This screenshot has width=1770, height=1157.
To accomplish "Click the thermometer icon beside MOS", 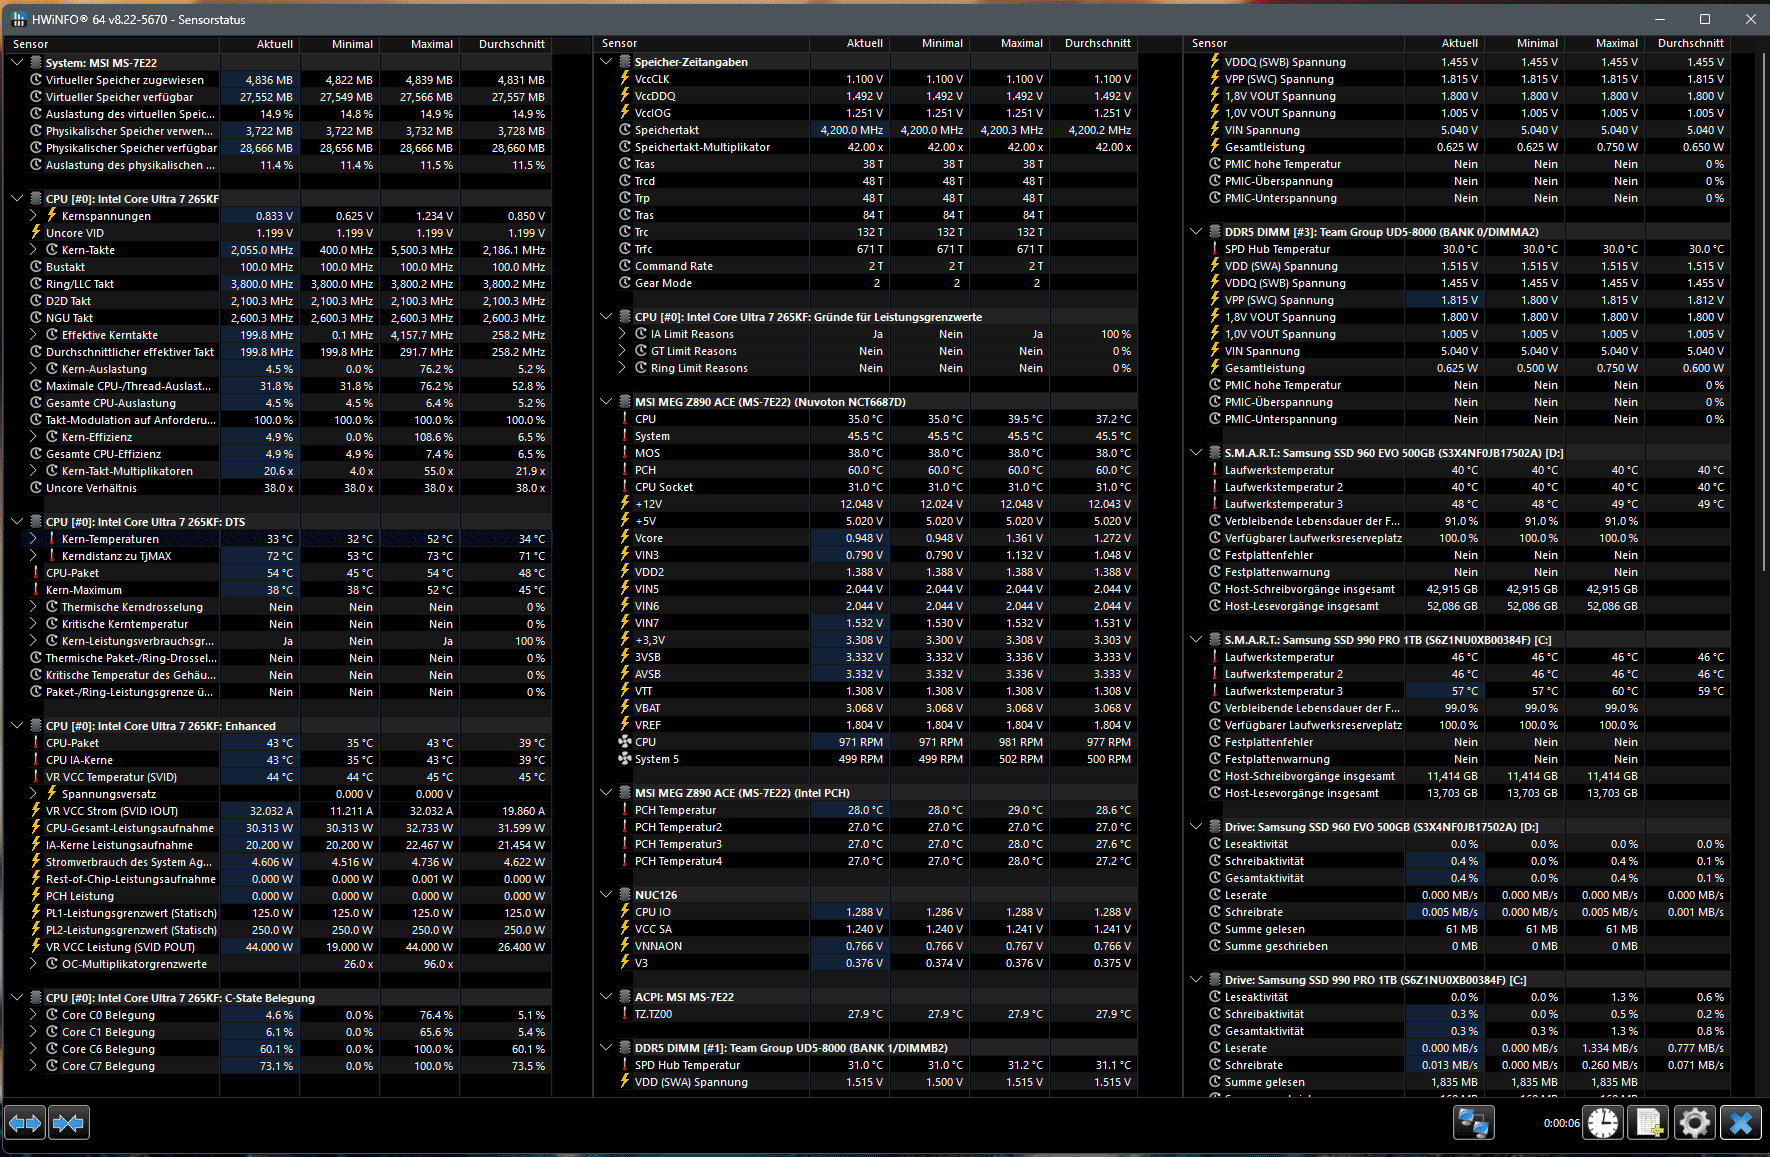I will tap(625, 453).
